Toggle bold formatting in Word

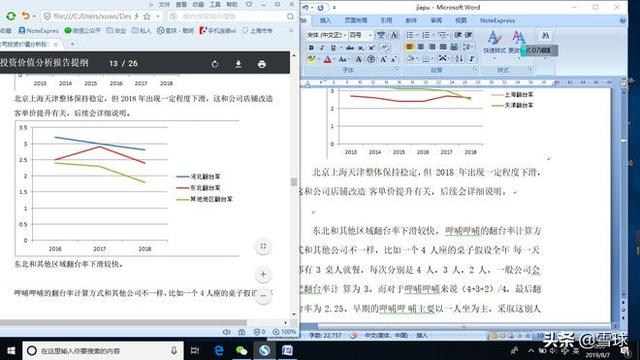point(311,48)
